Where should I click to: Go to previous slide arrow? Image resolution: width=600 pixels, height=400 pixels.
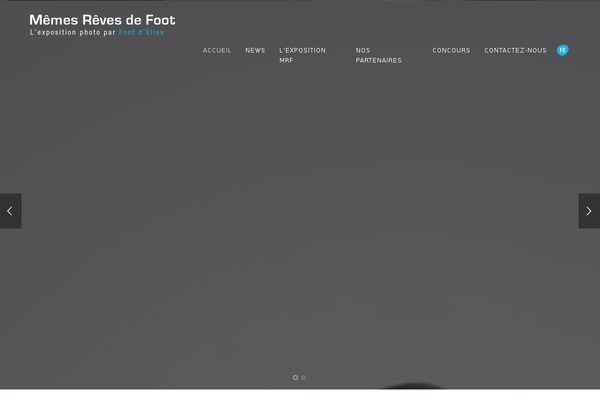point(10,211)
